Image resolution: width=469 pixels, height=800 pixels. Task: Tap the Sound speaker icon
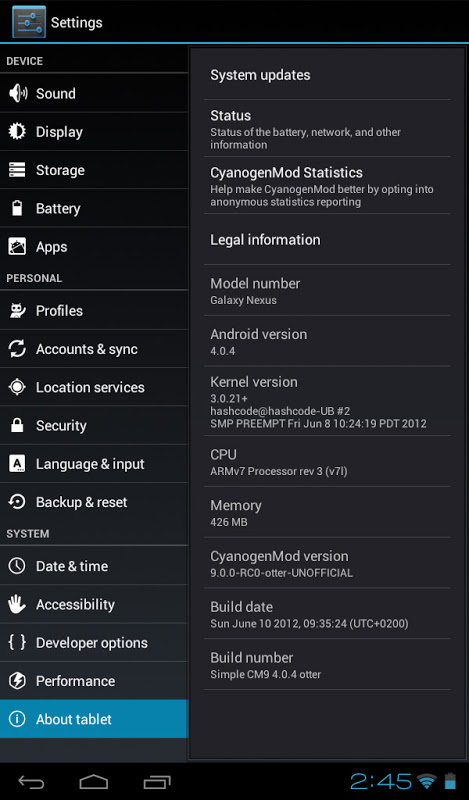[x=18, y=93]
